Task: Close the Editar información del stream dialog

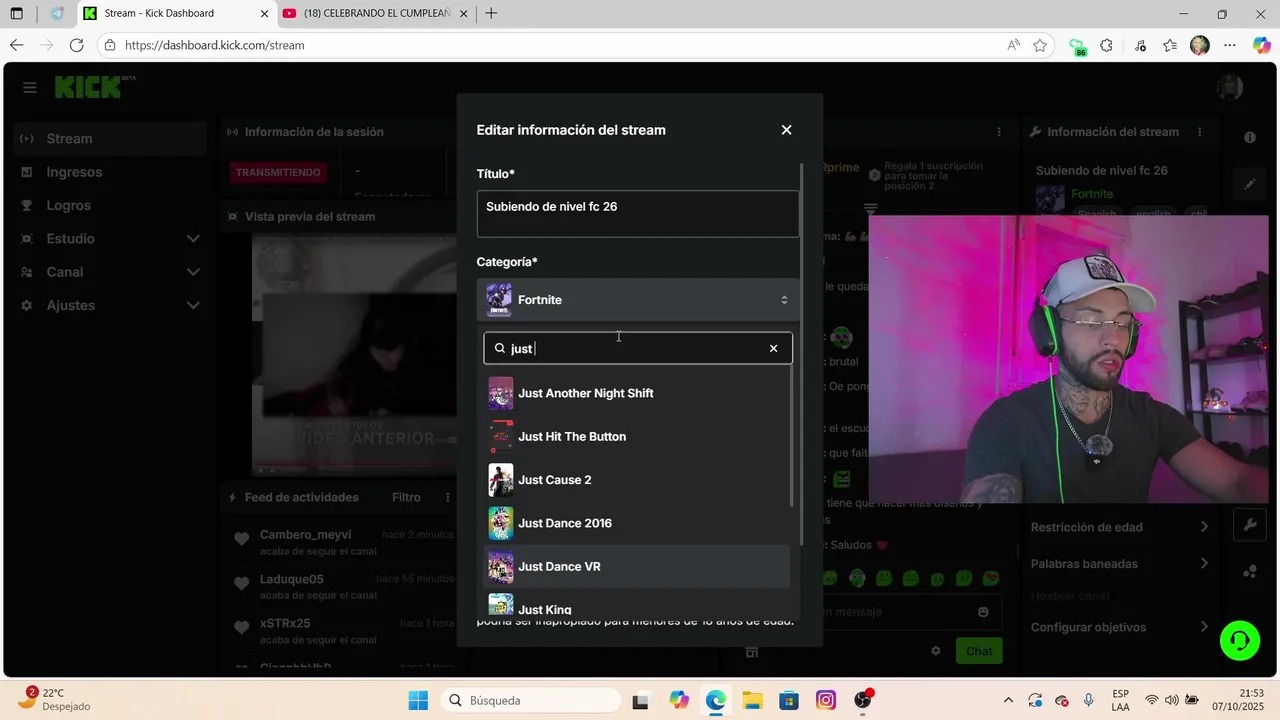Action: click(x=786, y=130)
